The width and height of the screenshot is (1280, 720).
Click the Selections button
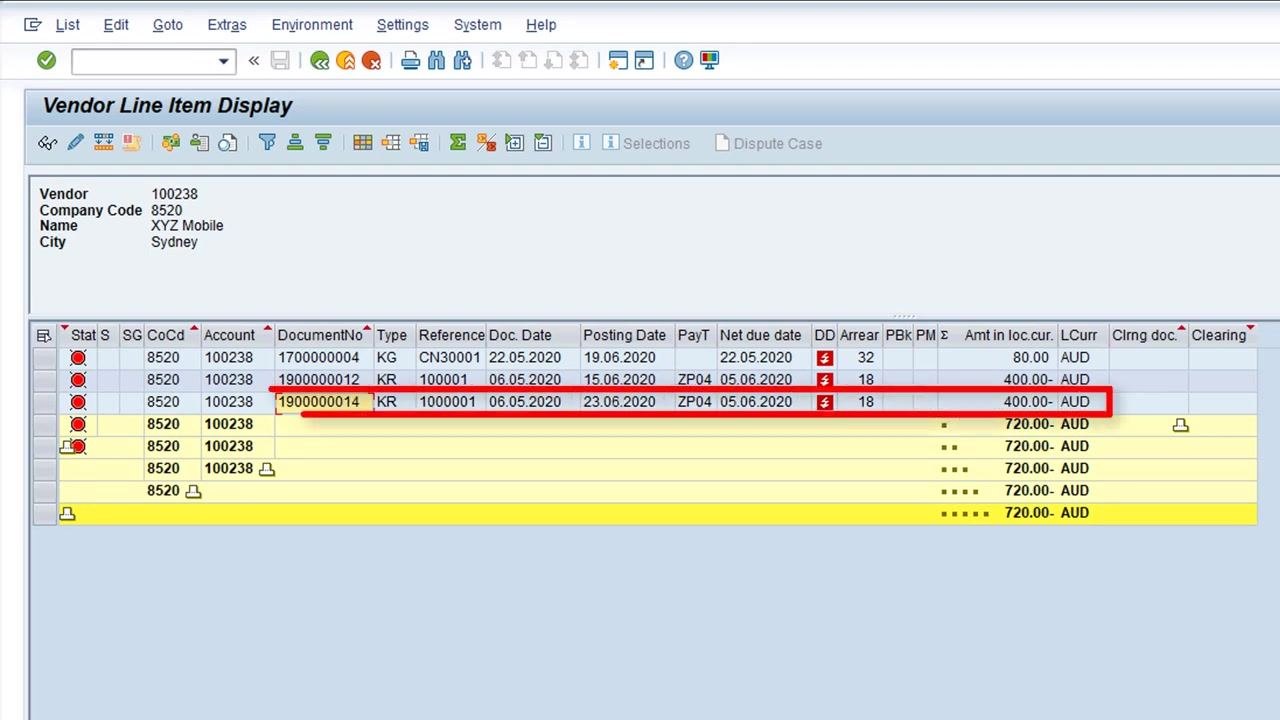point(646,143)
